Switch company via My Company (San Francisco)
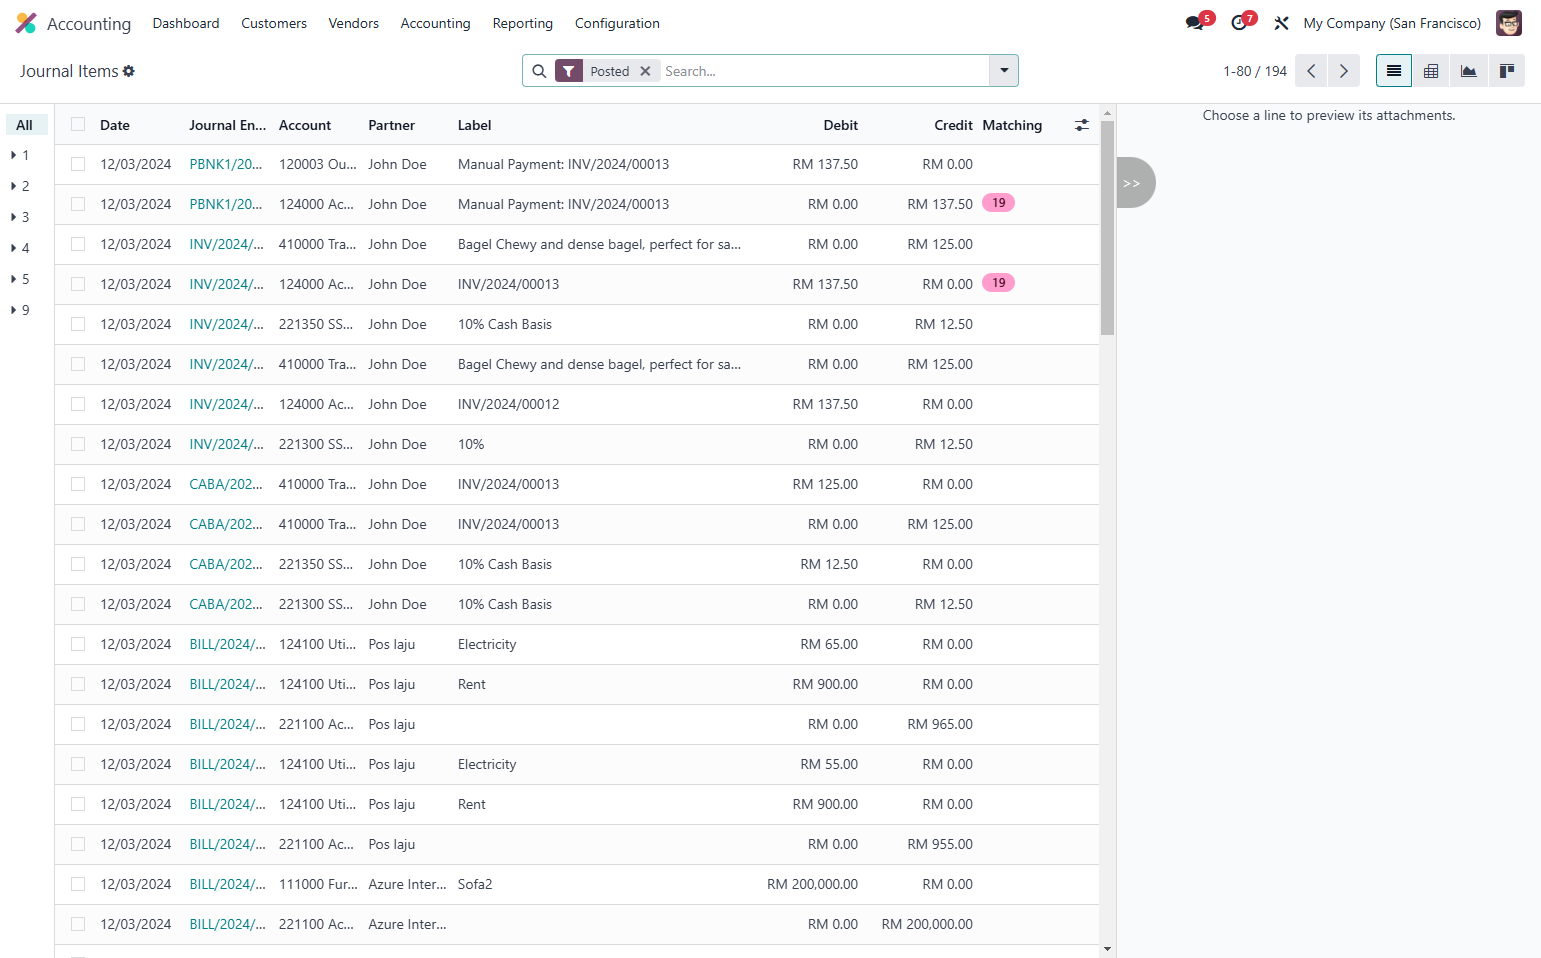 [x=1392, y=23]
